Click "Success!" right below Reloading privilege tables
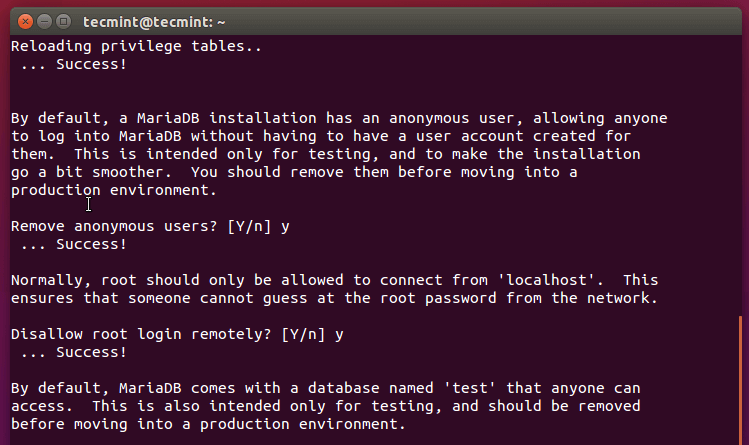Viewport: 749px width, 445px height. [x=91, y=63]
